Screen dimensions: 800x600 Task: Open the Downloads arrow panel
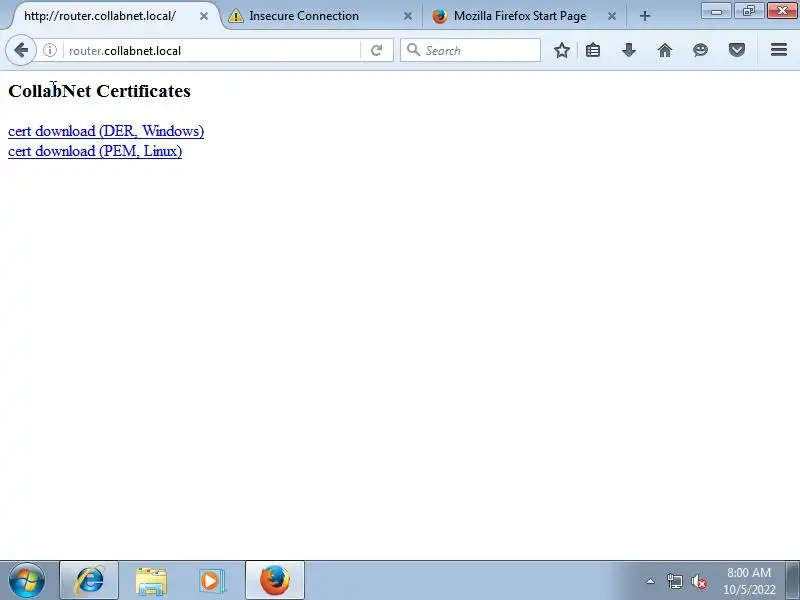(629, 51)
